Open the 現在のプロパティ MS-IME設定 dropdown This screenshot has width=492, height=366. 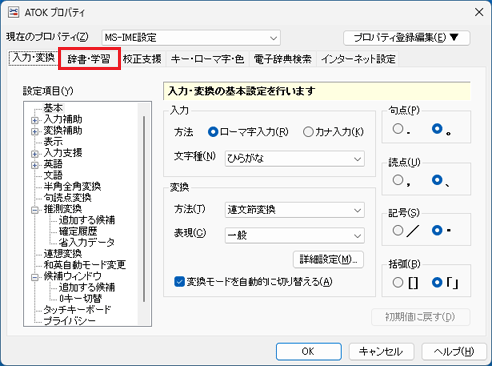pyautogui.click(x=191, y=38)
